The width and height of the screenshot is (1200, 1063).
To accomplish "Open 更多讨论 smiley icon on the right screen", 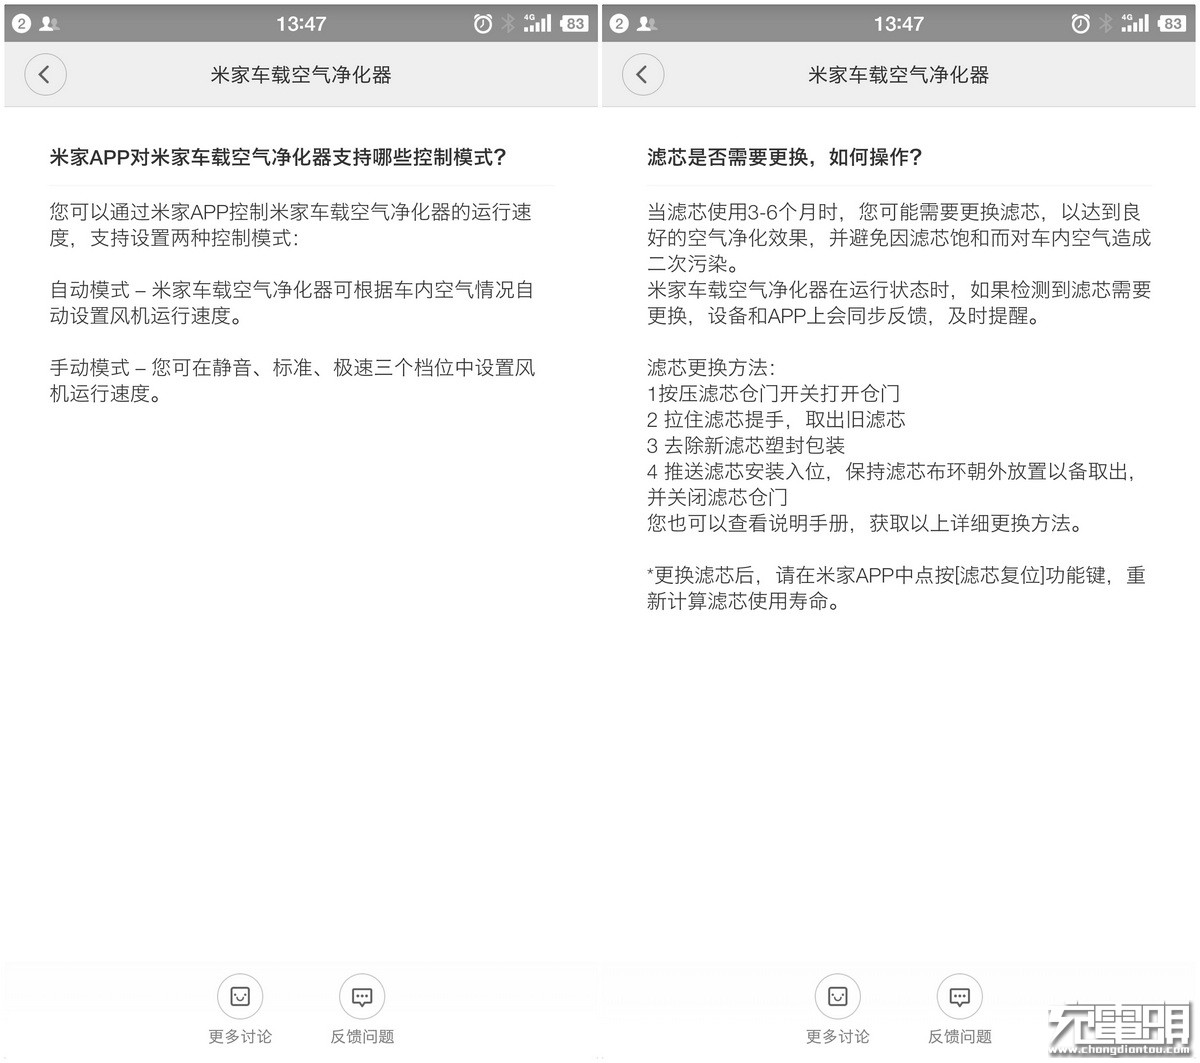I will pos(837,996).
